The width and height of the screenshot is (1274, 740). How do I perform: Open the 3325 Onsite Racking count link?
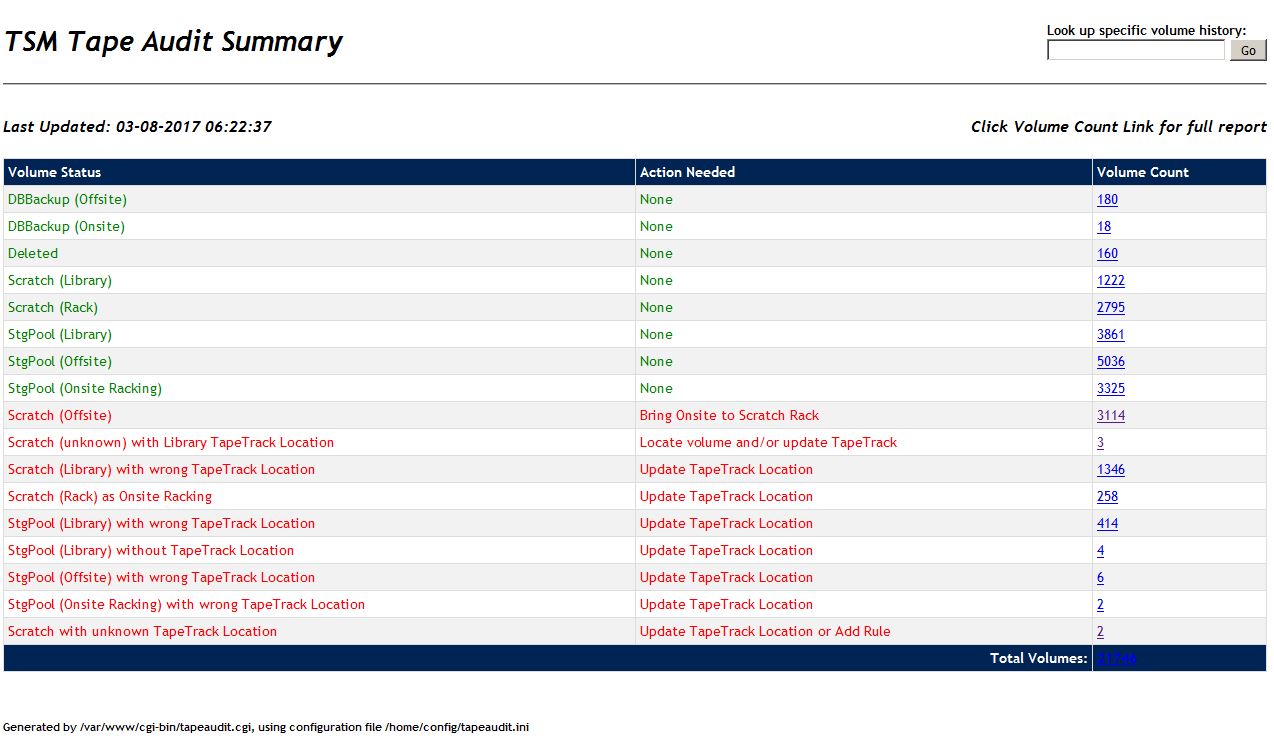(x=1111, y=389)
